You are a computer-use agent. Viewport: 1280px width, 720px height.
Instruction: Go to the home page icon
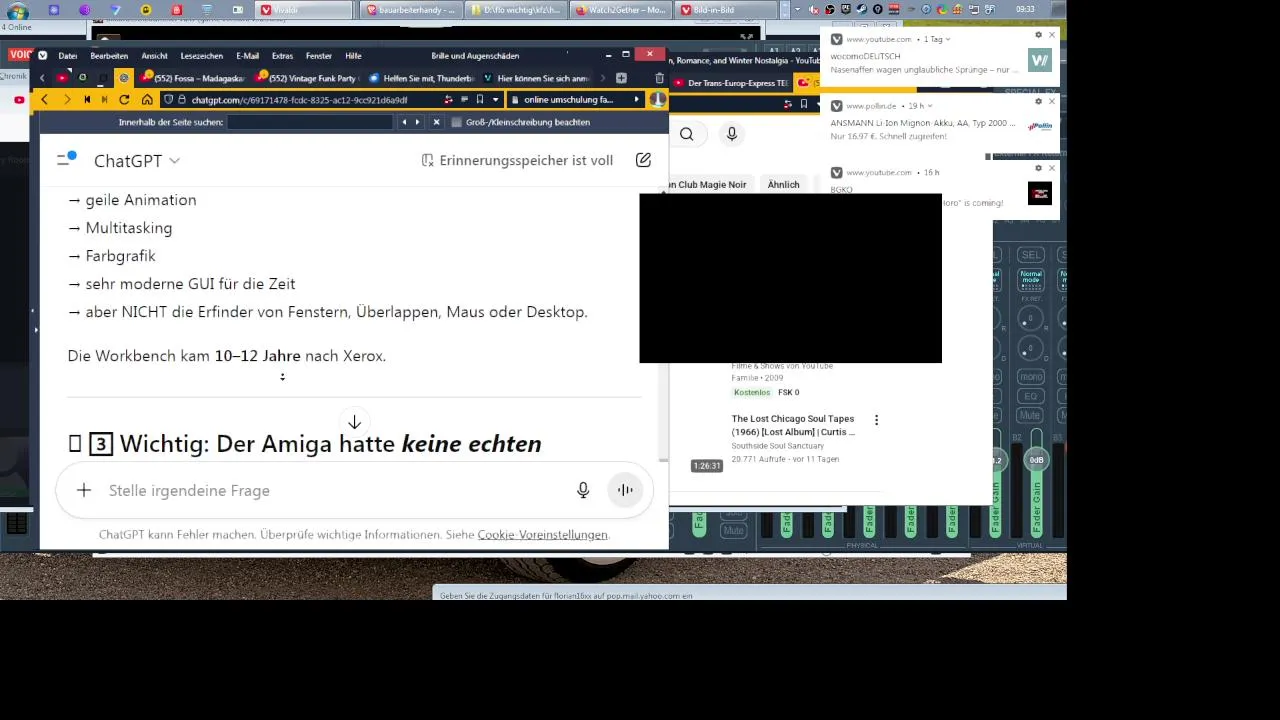point(147,100)
